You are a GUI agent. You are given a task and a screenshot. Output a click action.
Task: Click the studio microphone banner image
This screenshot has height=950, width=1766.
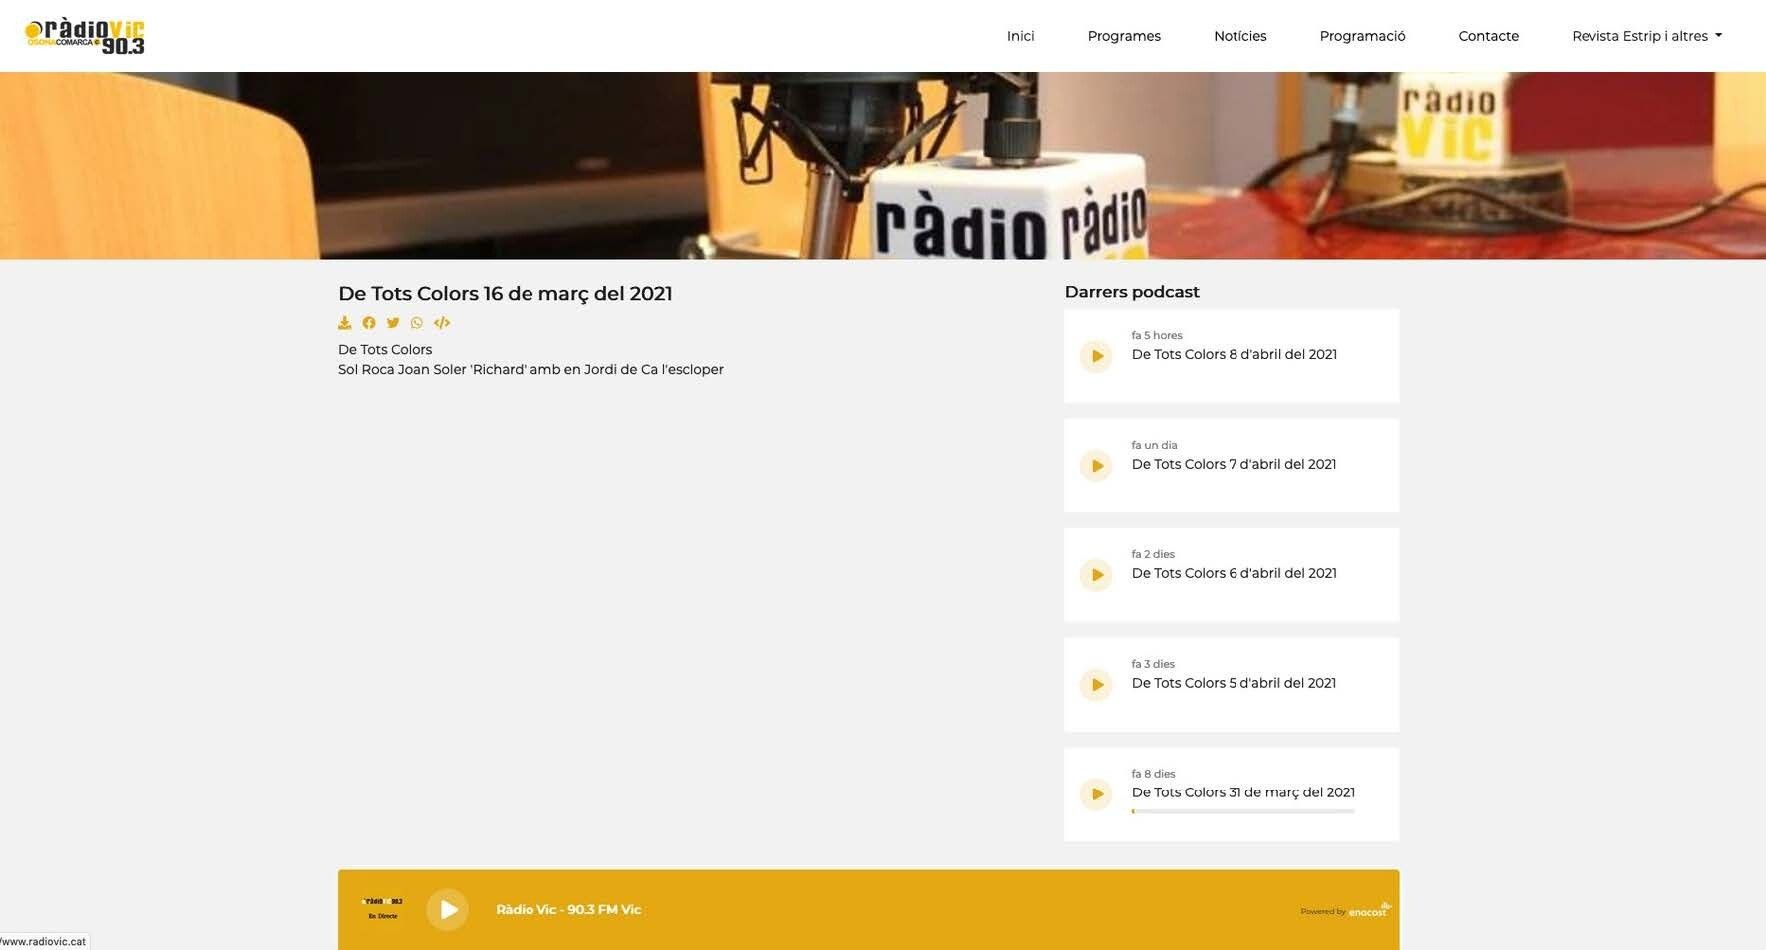point(883,166)
